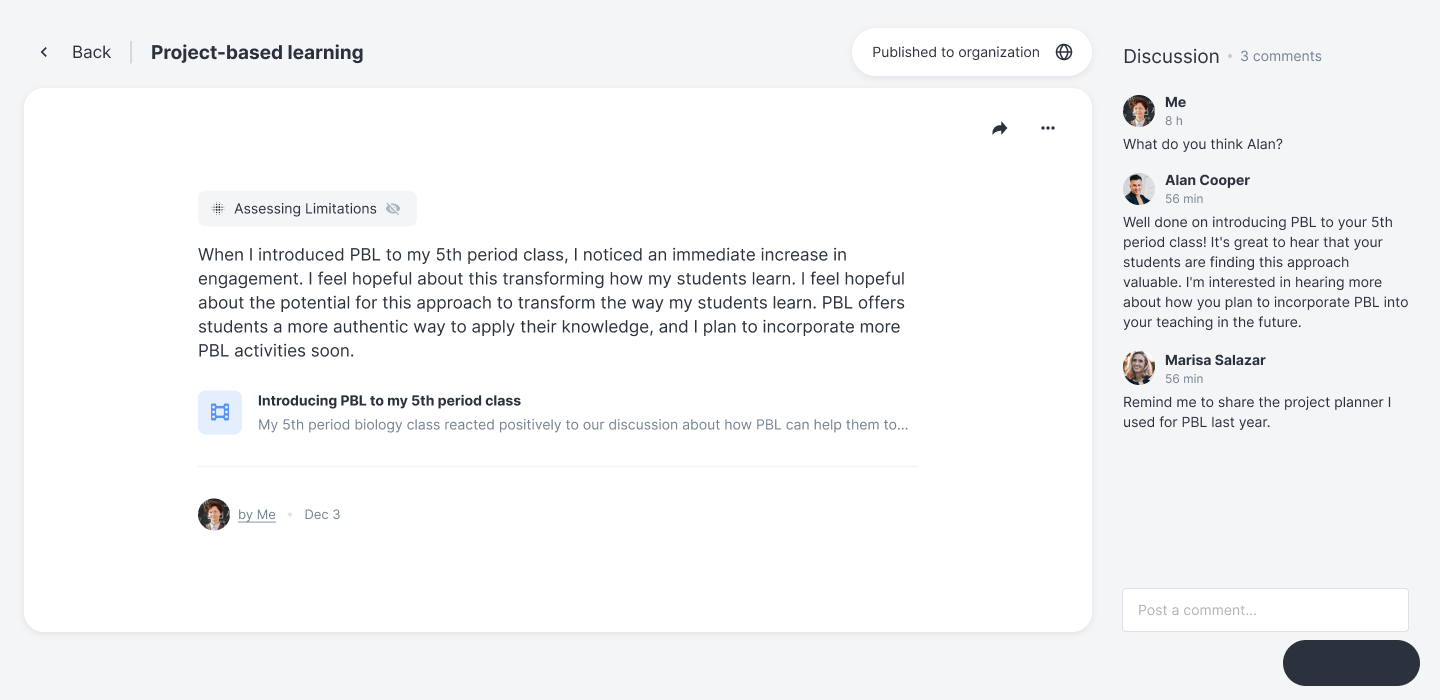Click the Alan Cooper commenter name
The width and height of the screenshot is (1440, 700).
(x=1207, y=180)
